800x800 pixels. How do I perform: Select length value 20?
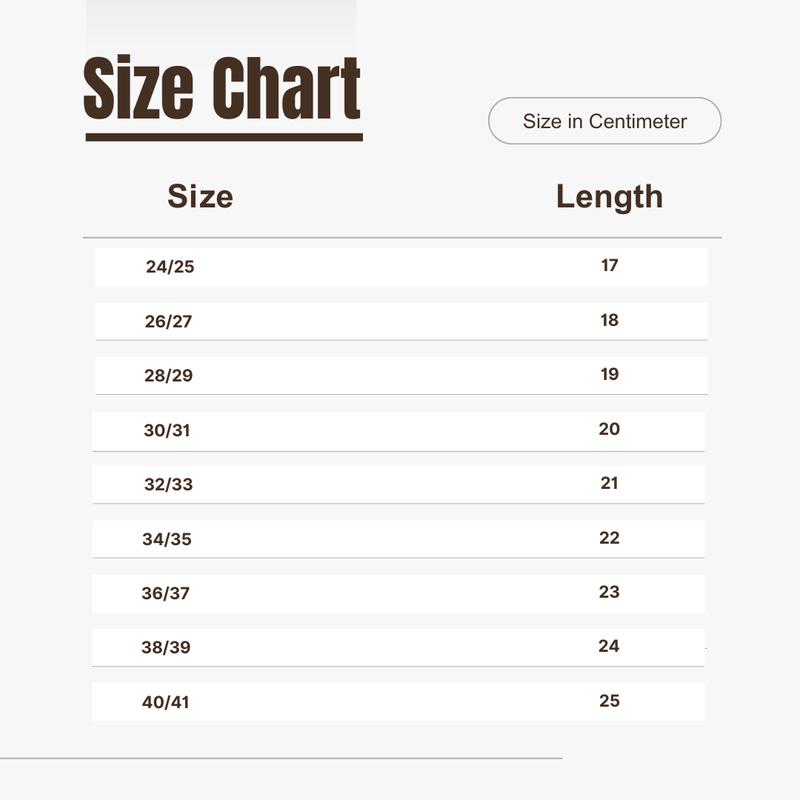609,429
